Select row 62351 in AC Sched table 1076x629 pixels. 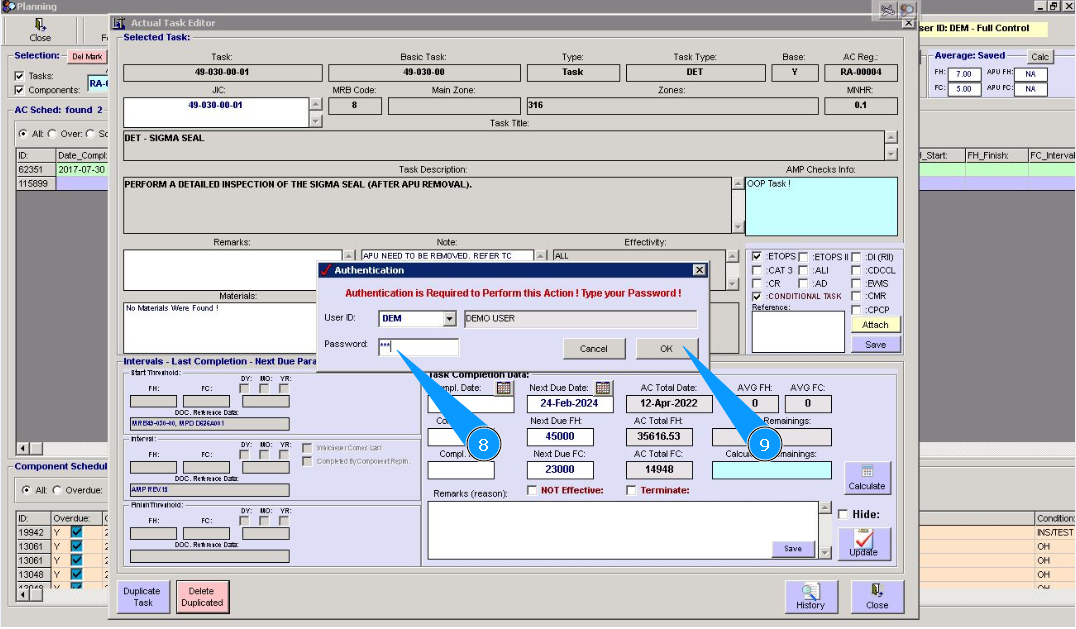coord(62,169)
